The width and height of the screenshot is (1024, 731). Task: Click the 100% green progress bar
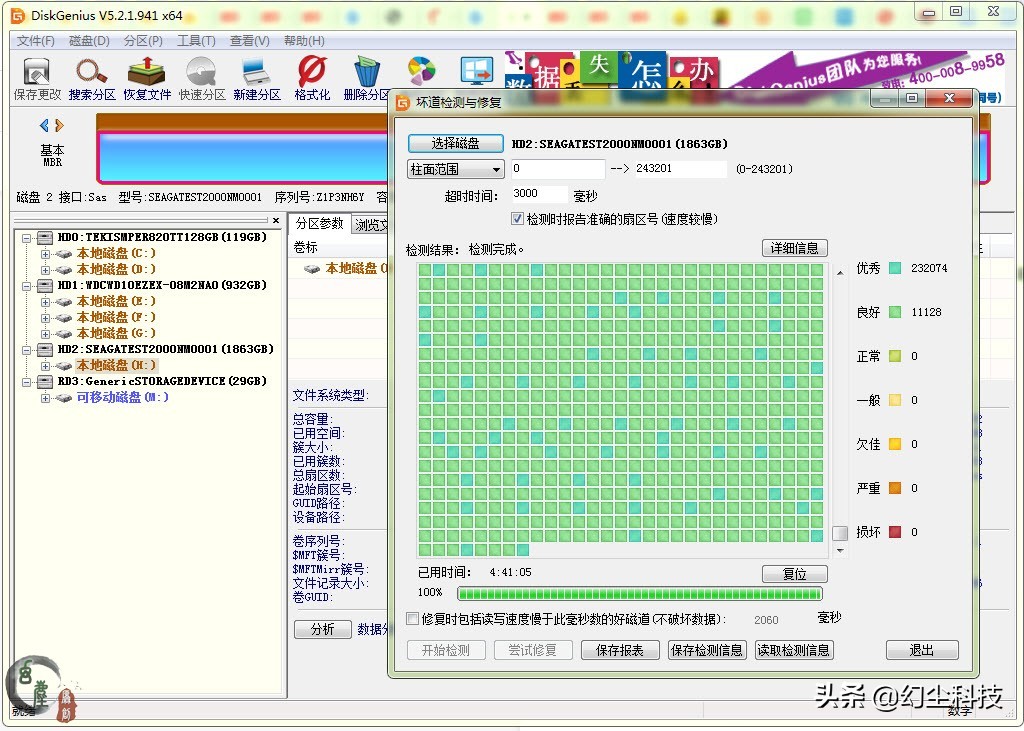coord(639,593)
